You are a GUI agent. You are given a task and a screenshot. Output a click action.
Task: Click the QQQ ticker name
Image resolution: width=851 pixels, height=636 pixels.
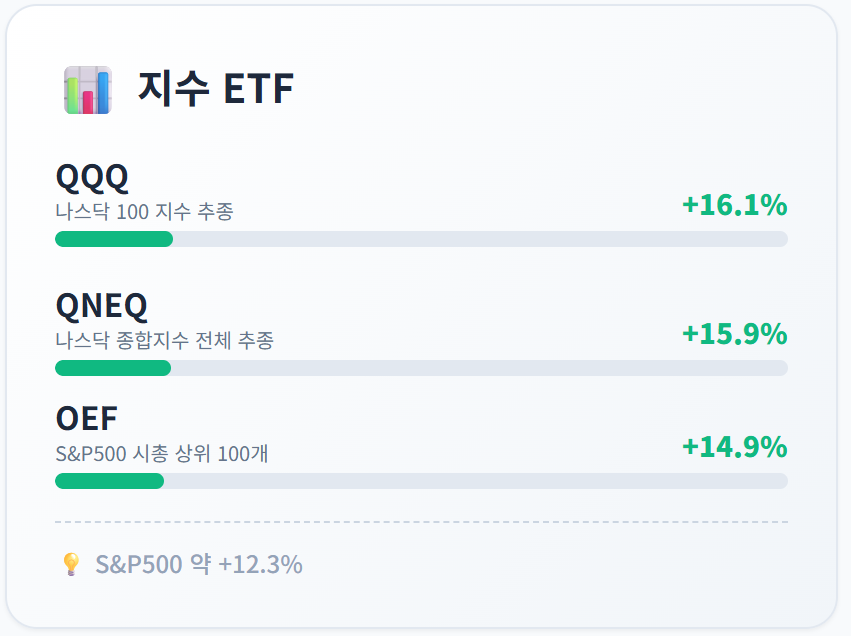[92, 178]
